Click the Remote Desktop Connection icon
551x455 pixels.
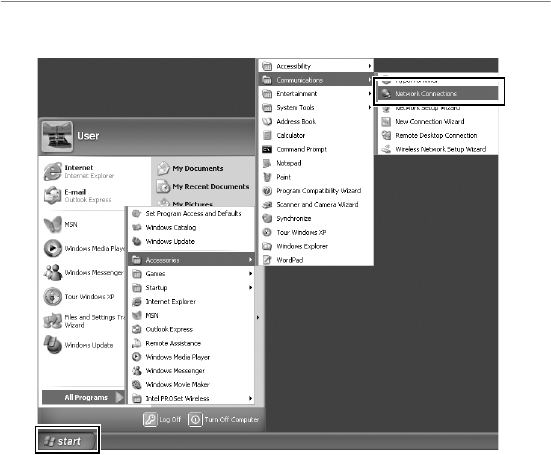pyautogui.click(x=386, y=135)
